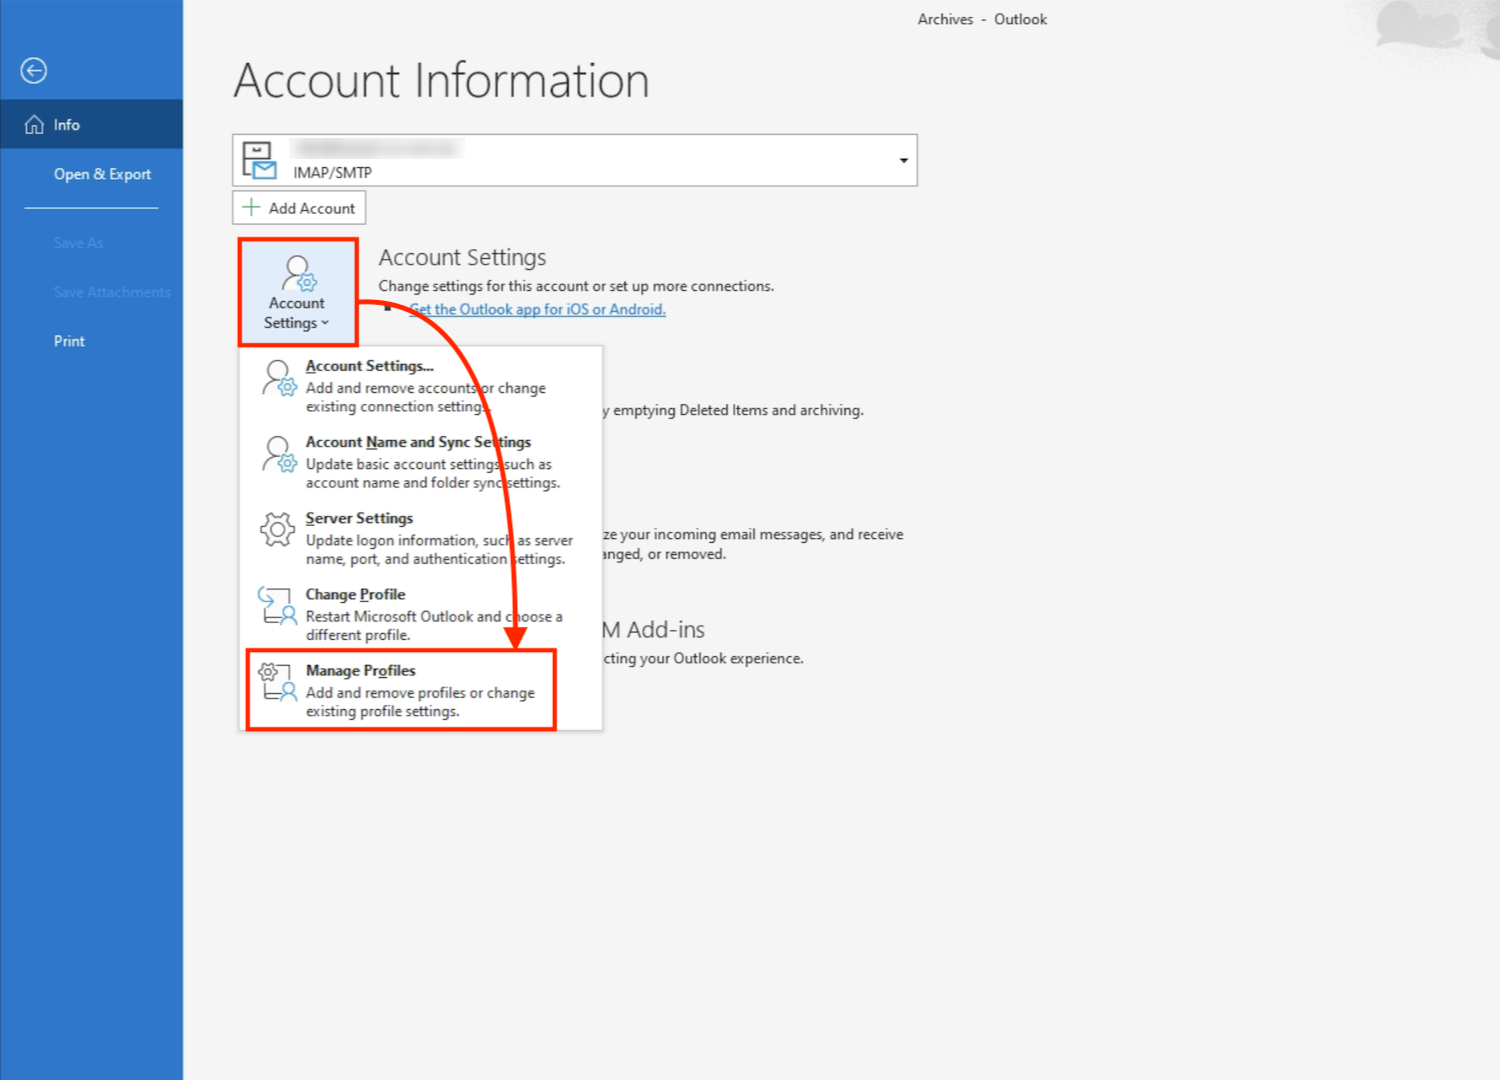Open the Print section in sidebar
1500x1080 pixels.
(x=69, y=341)
